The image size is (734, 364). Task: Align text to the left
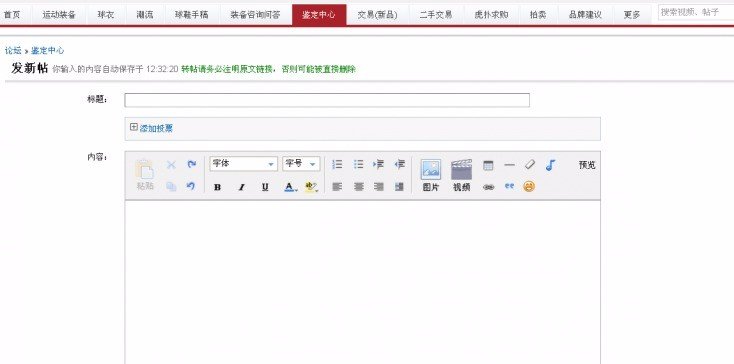[x=337, y=187]
